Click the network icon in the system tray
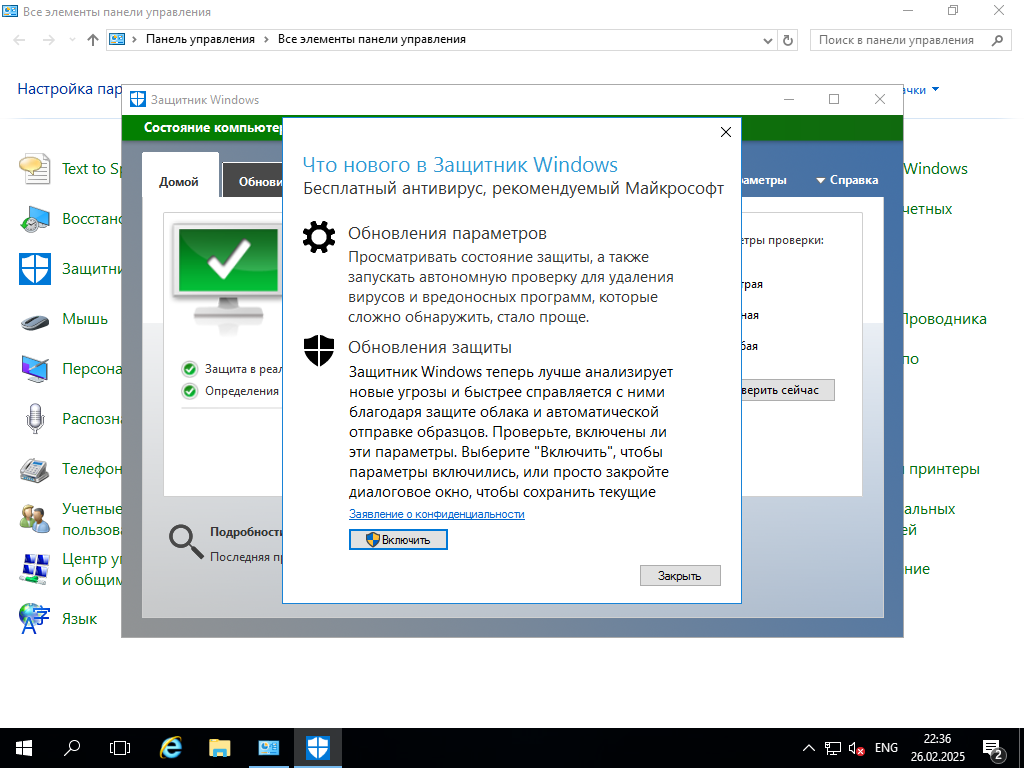 (833, 748)
